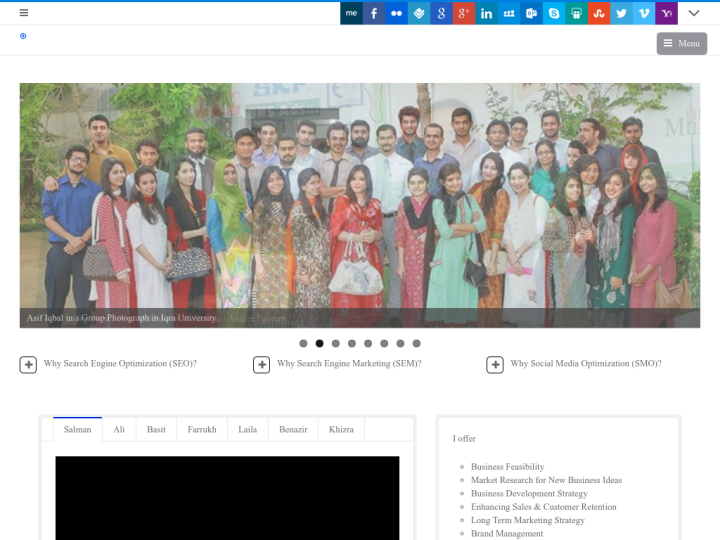Viewport: 720px width, 540px height.
Task: Expand Why Social Media Optimization (SMO)?
Action: coord(495,365)
